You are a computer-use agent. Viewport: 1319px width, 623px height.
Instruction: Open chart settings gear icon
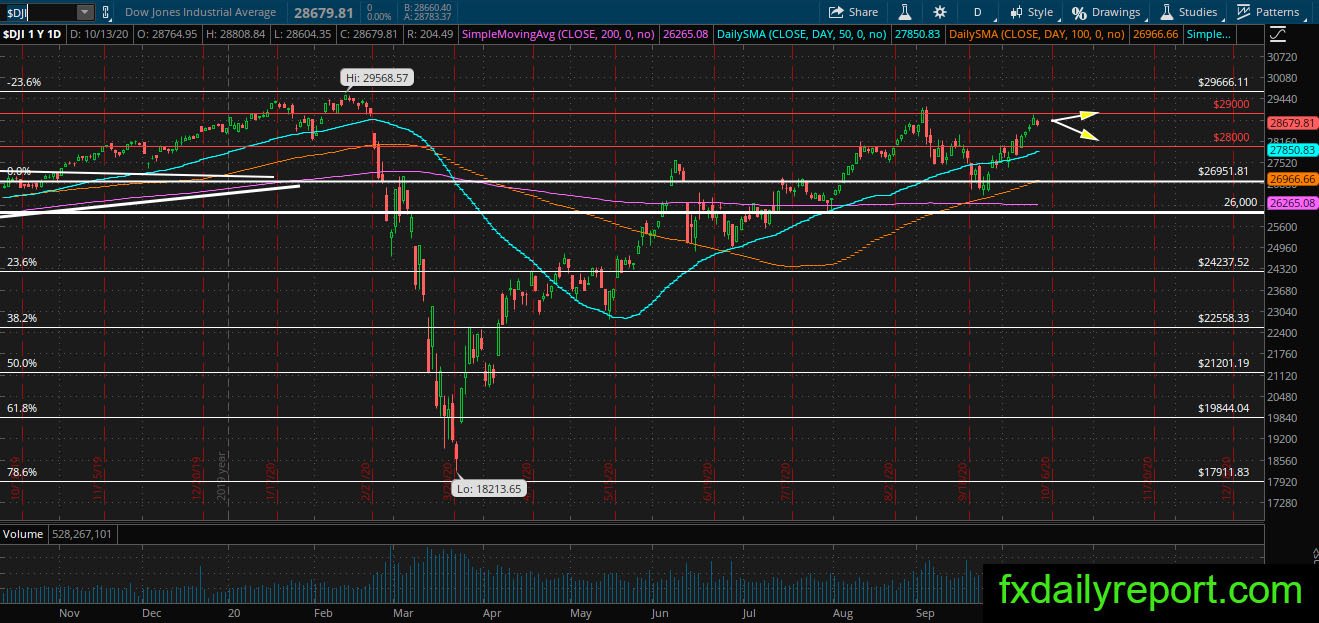pyautogui.click(x=939, y=12)
